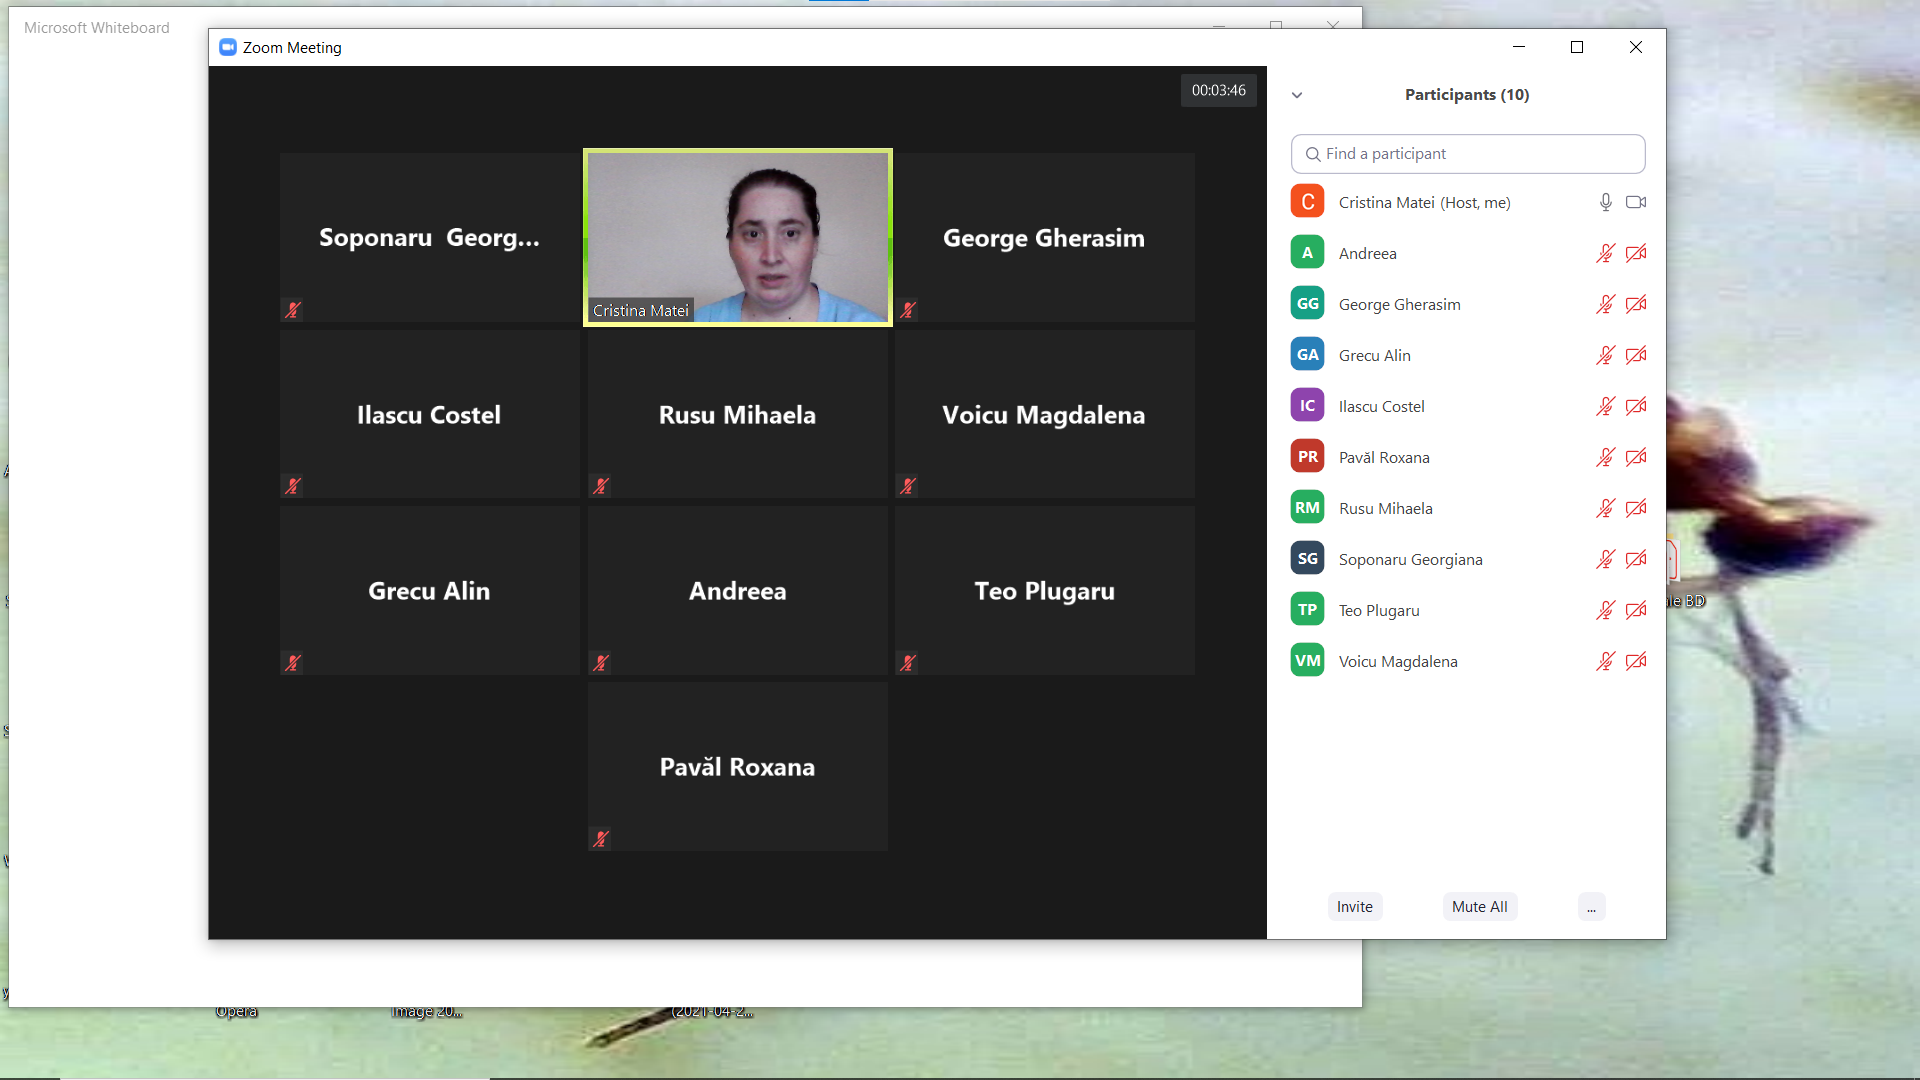Image resolution: width=1920 pixels, height=1080 pixels.
Task: Click Teo Plugaru's disabled camera icon
Action: click(x=1636, y=610)
